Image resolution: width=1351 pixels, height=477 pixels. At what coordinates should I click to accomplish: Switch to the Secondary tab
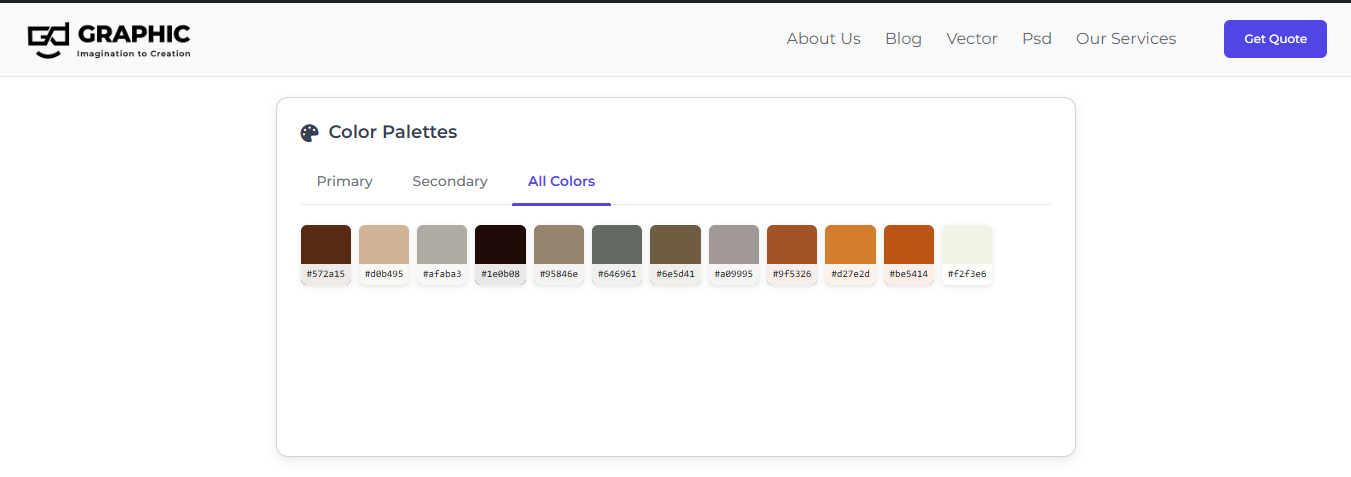click(x=450, y=181)
